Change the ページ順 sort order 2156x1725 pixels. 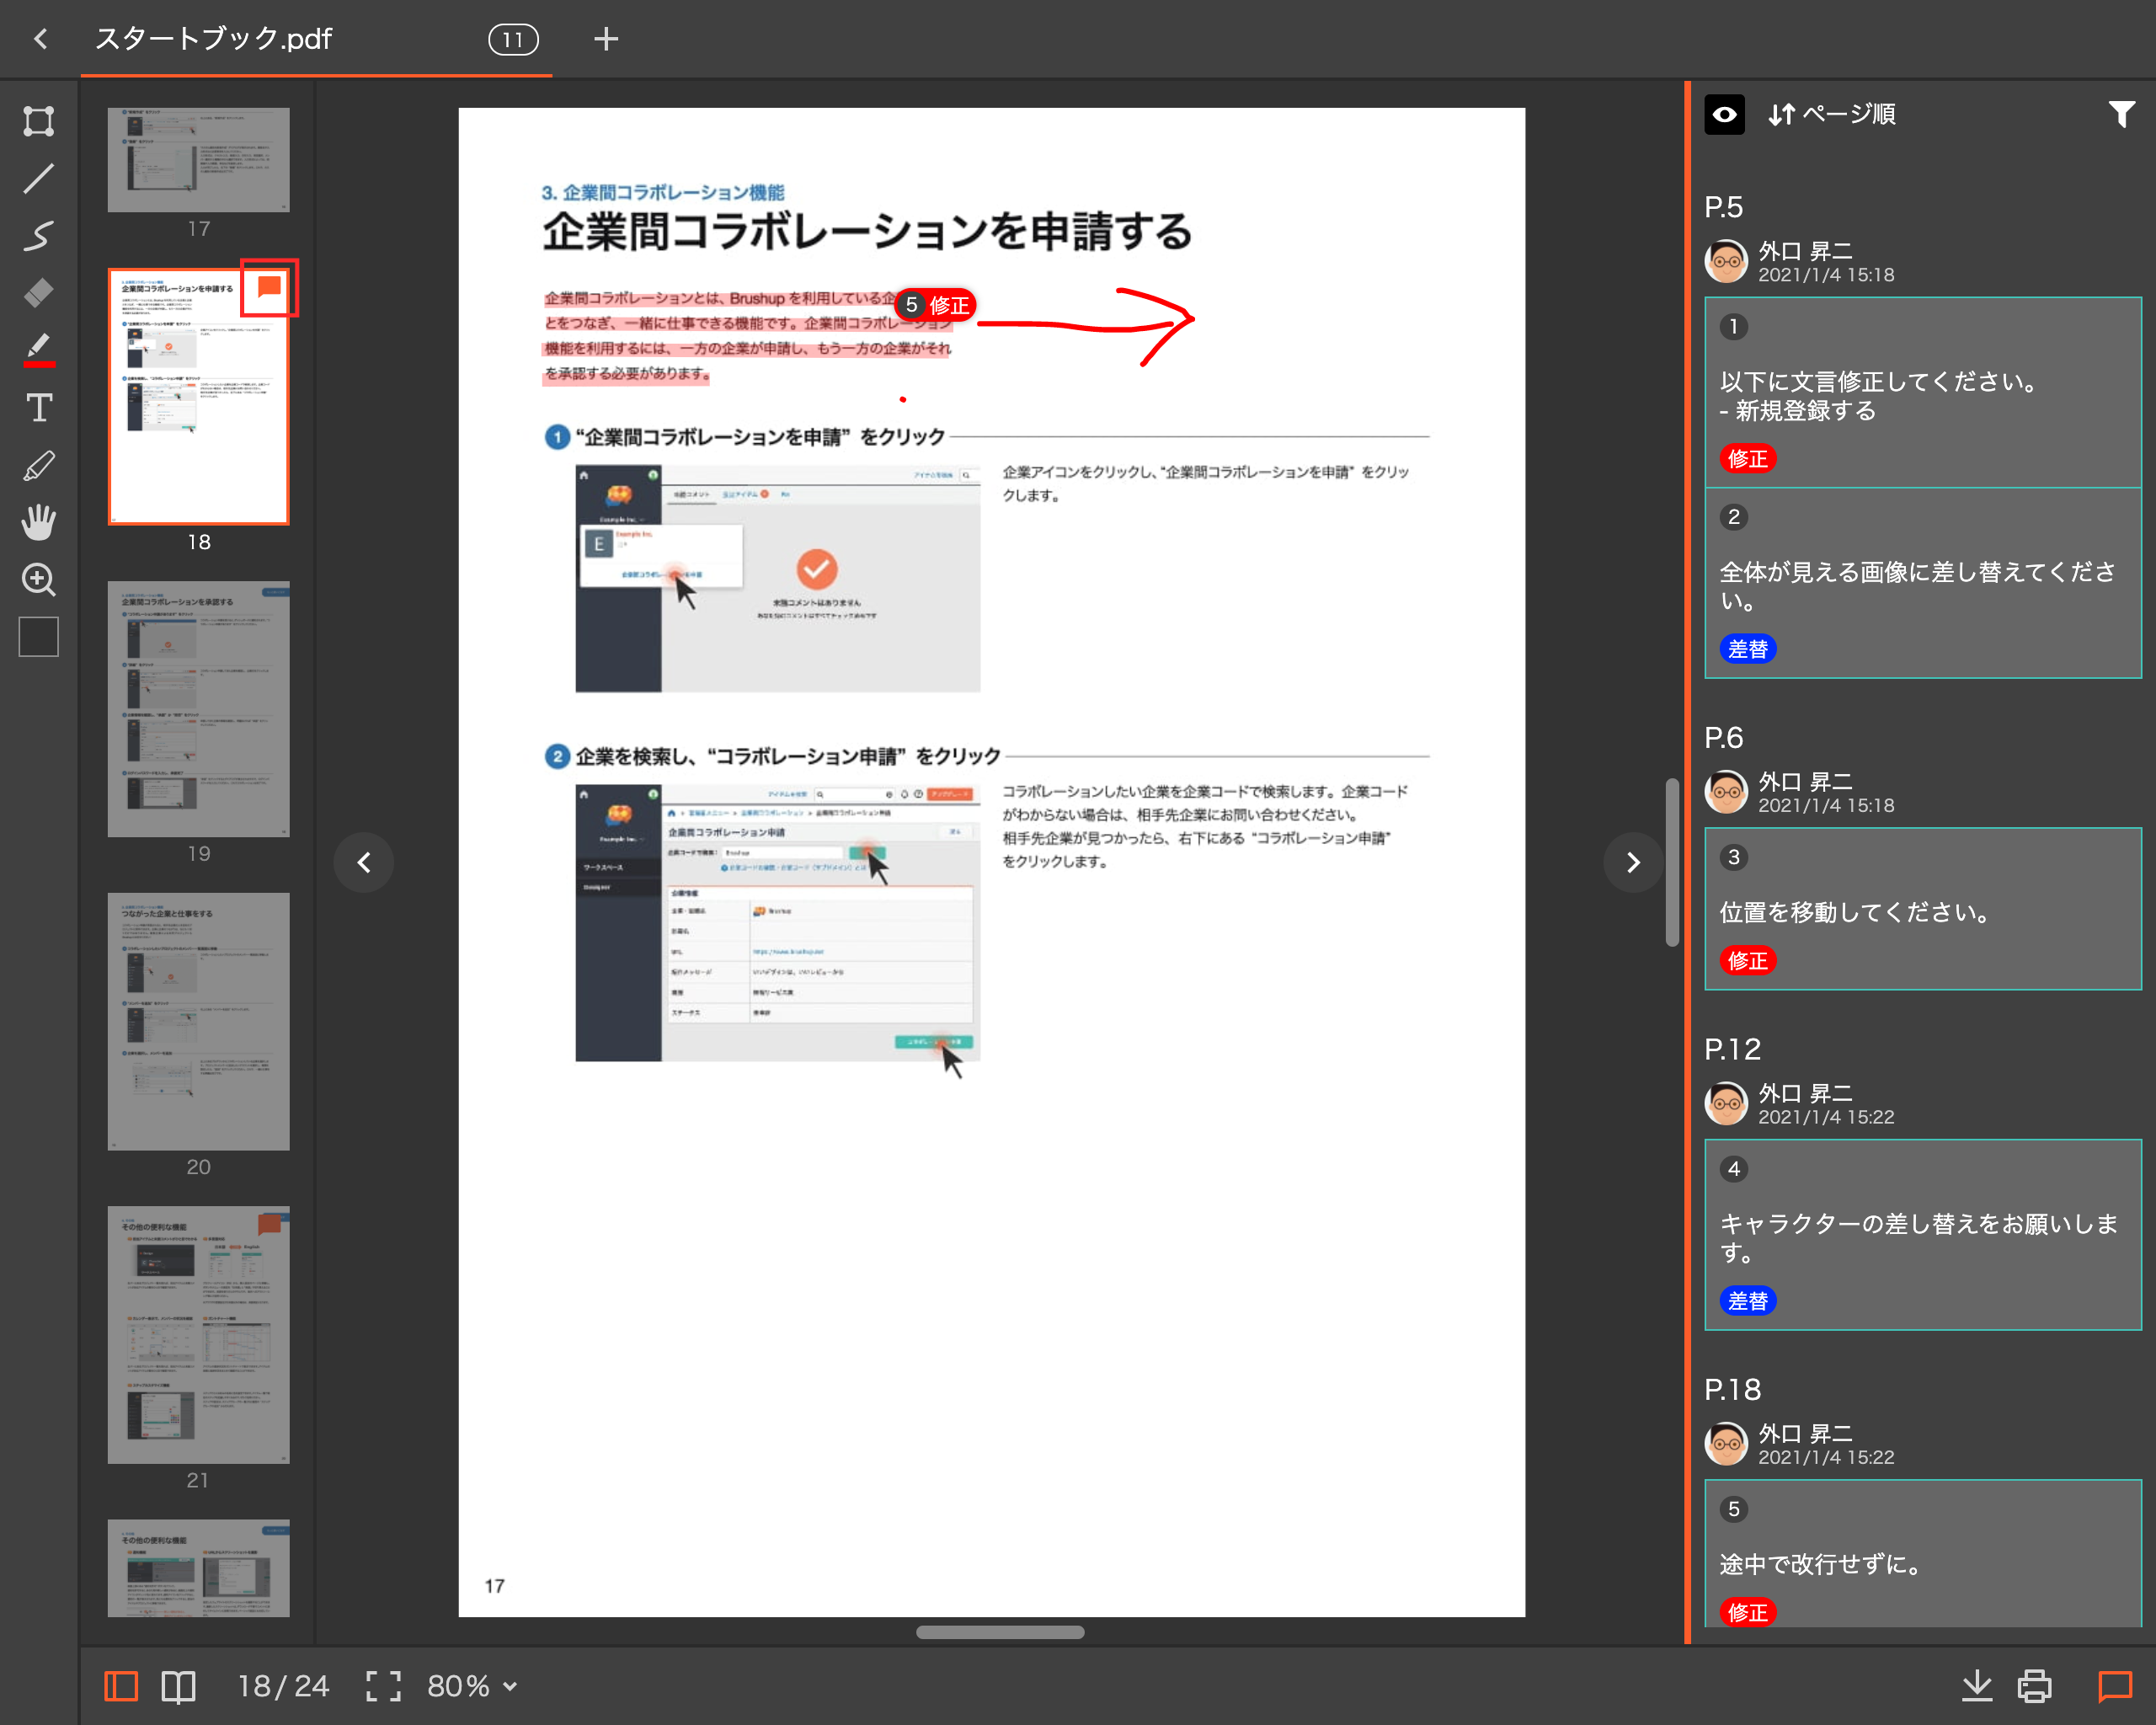coord(1831,114)
